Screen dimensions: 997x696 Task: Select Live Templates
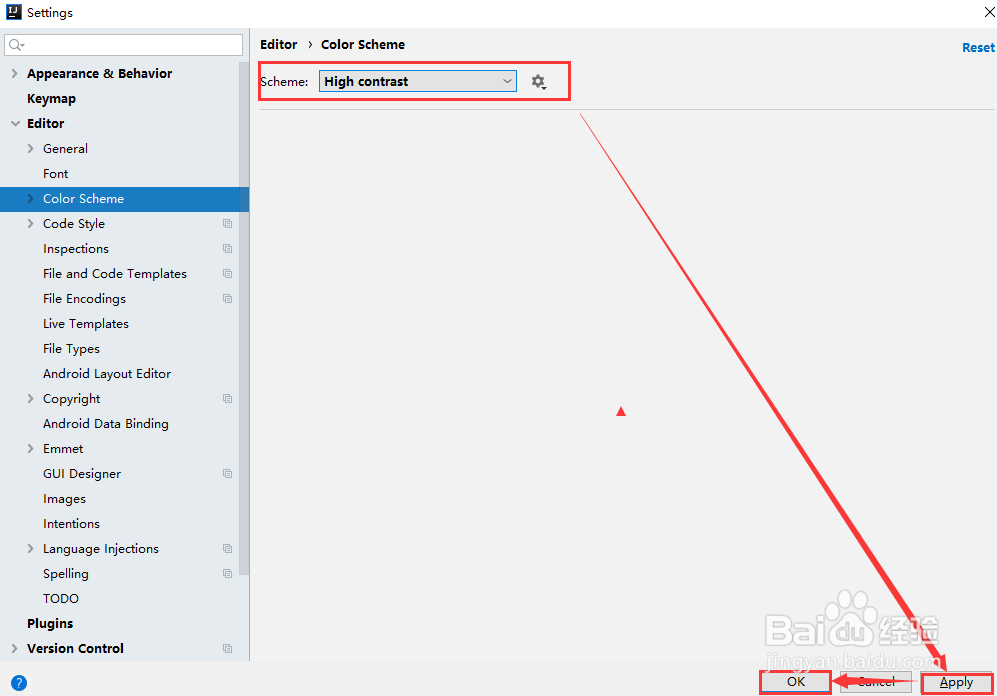[x=86, y=324]
